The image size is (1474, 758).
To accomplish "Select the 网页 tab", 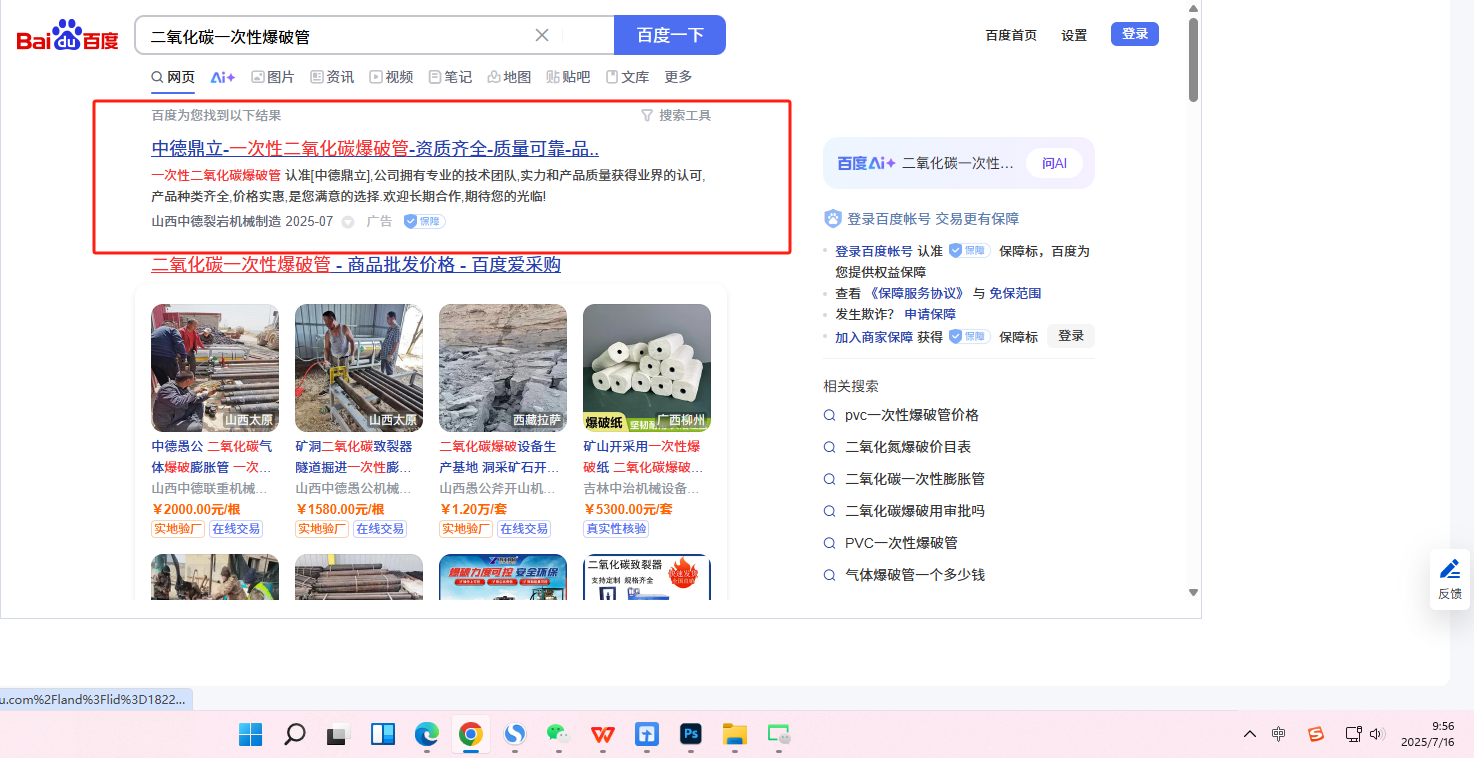I will coord(173,77).
